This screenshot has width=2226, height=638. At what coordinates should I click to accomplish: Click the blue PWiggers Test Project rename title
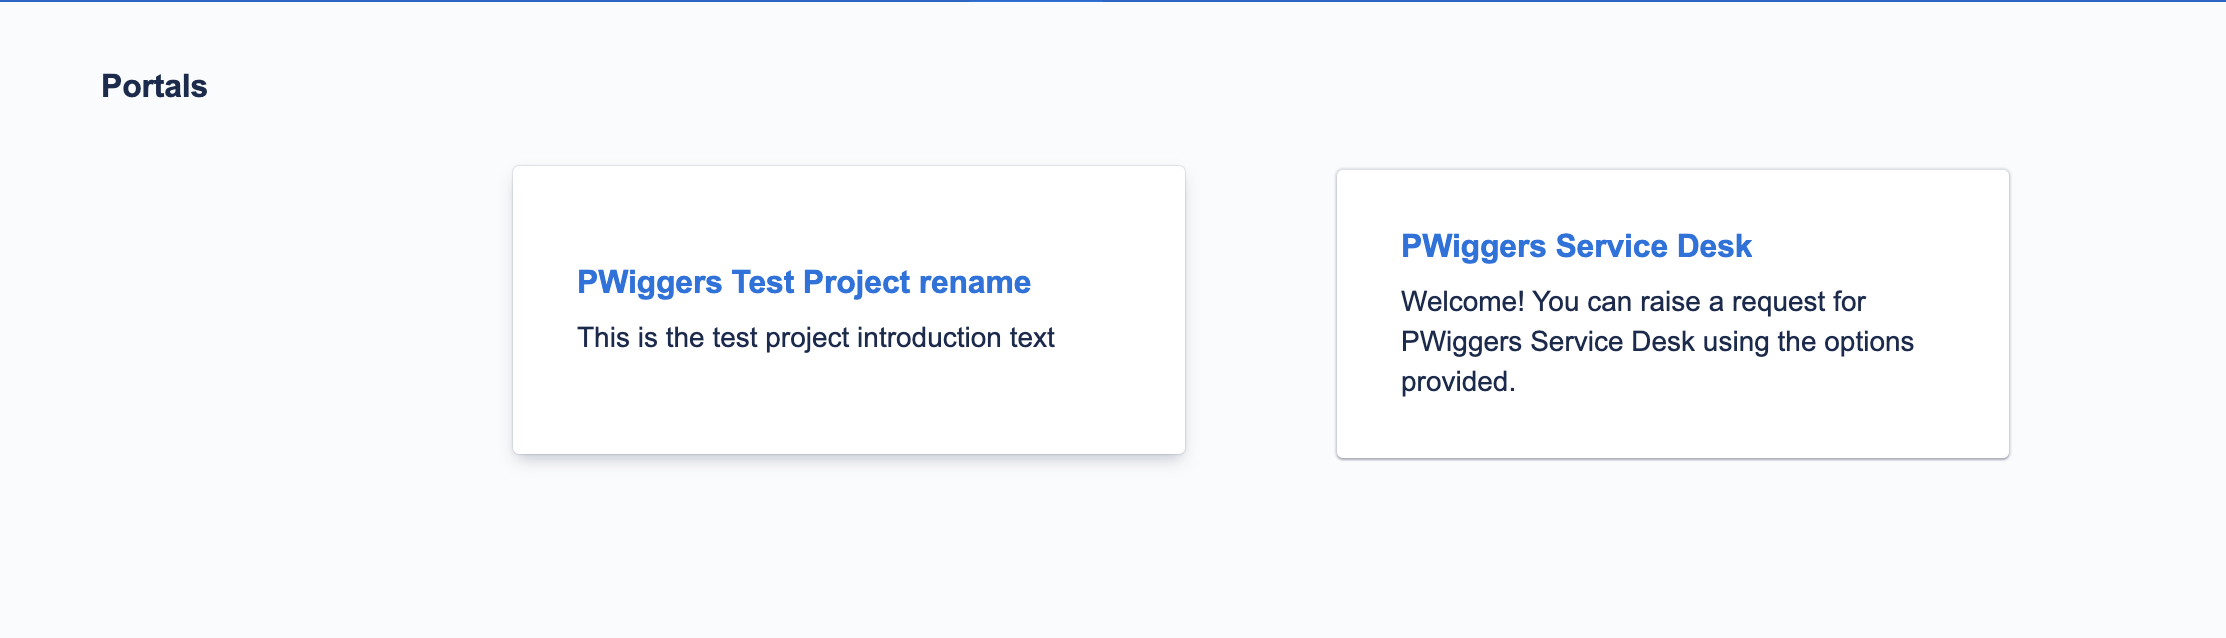click(803, 283)
